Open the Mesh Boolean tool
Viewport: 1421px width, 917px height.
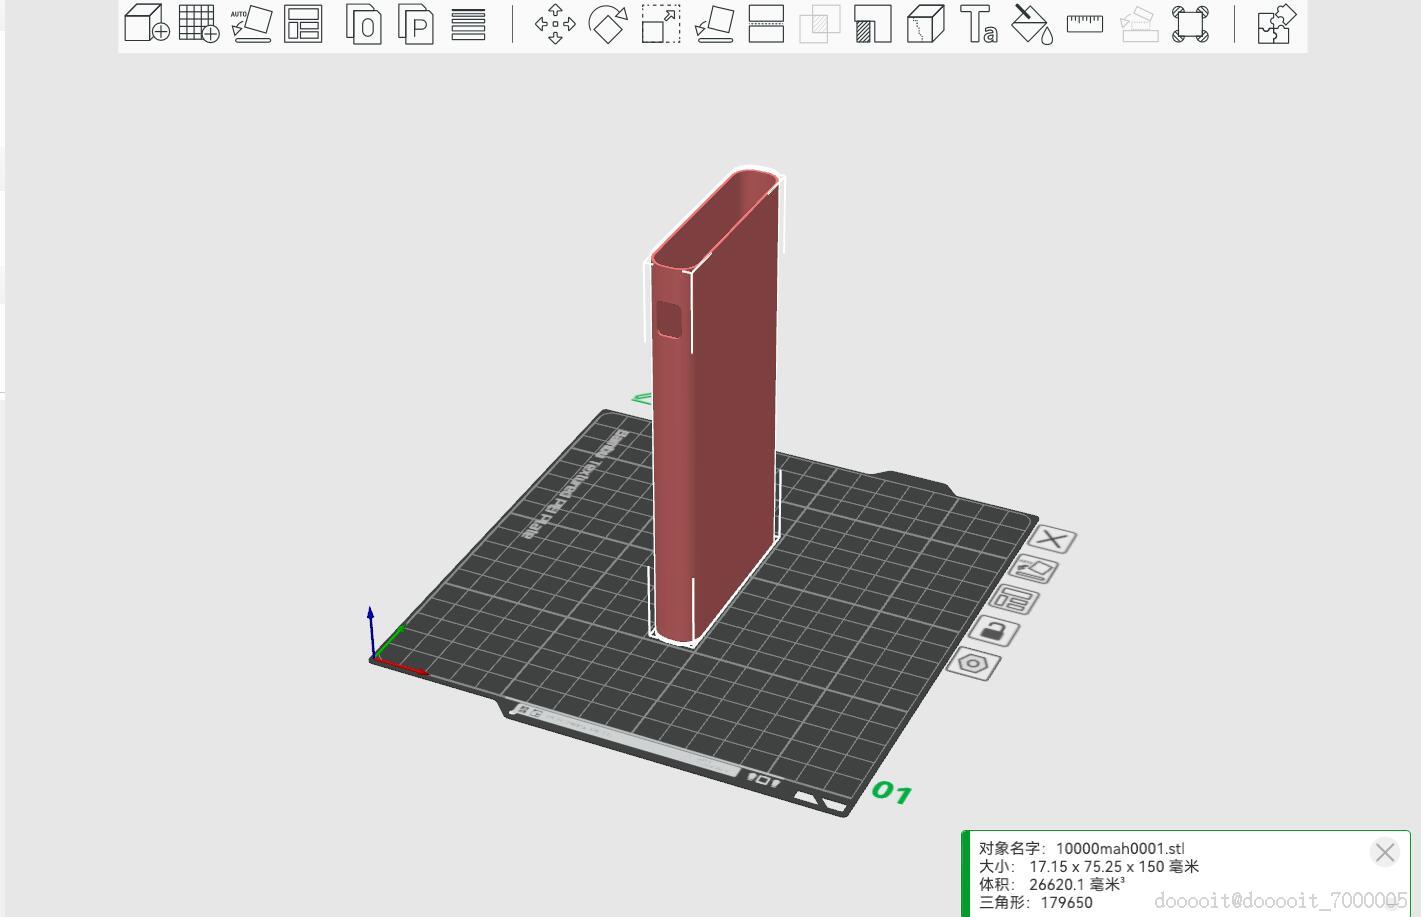tap(820, 24)
